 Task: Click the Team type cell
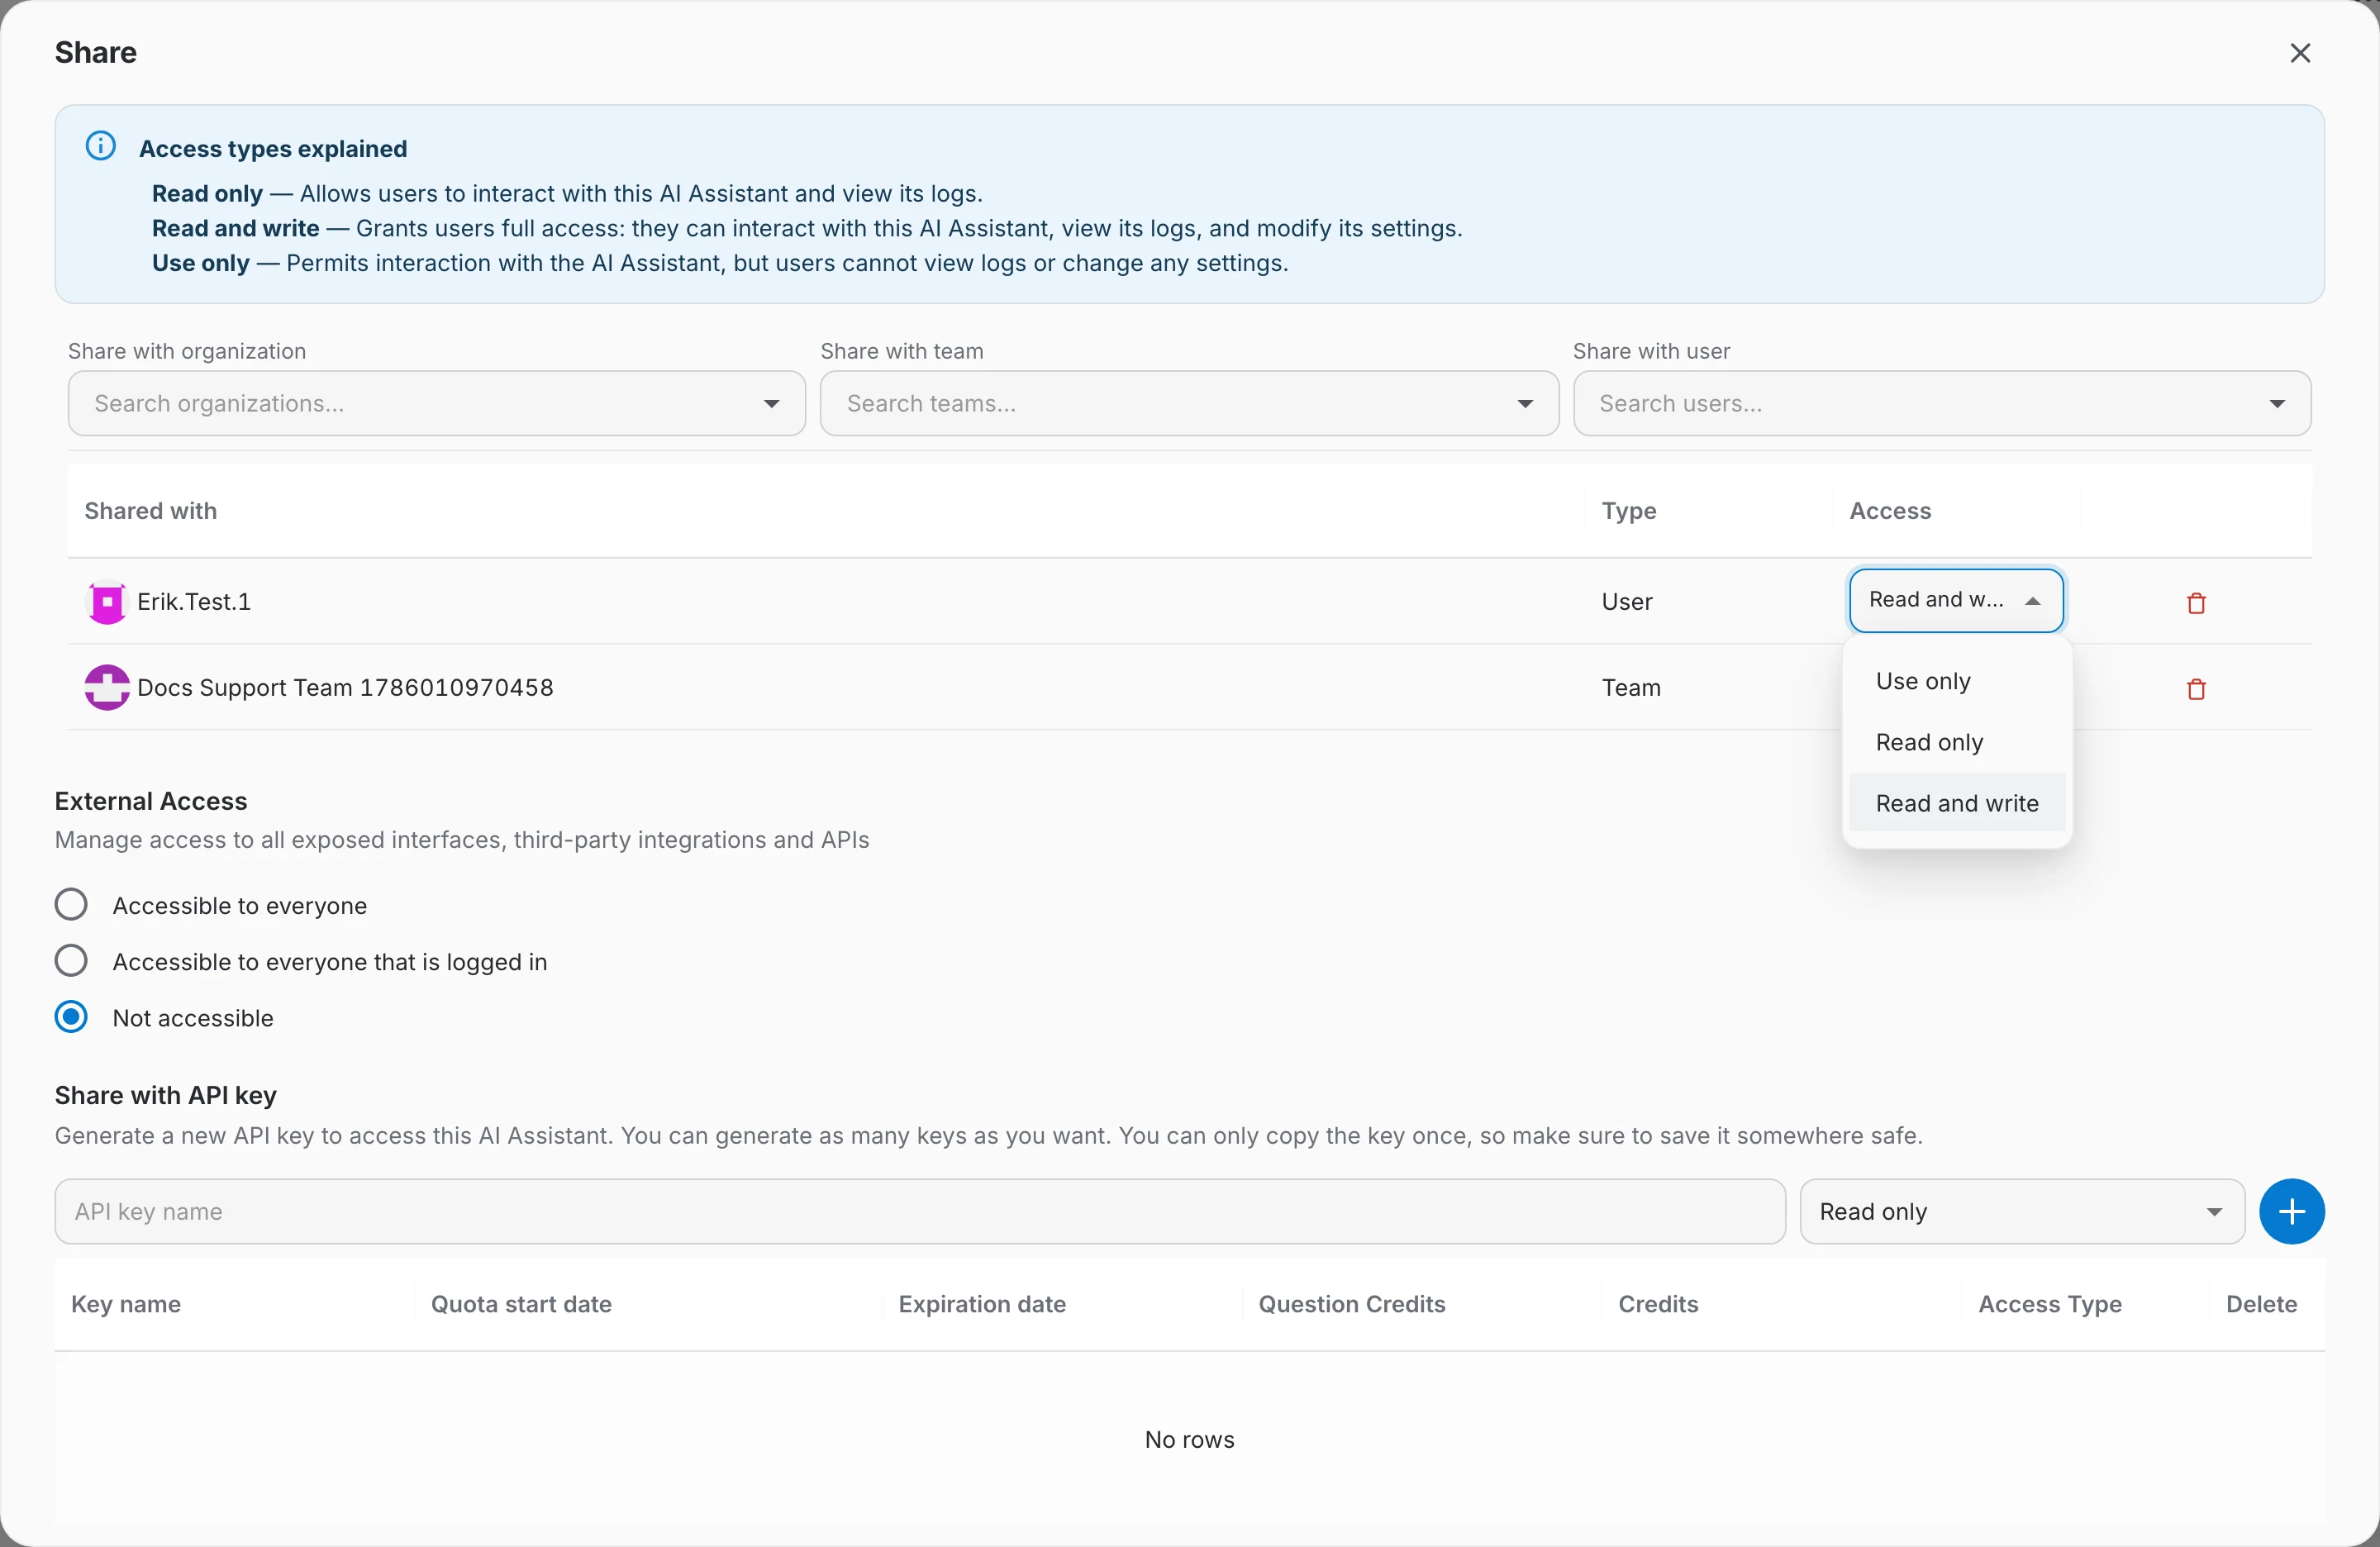(x=1631, y=688)
